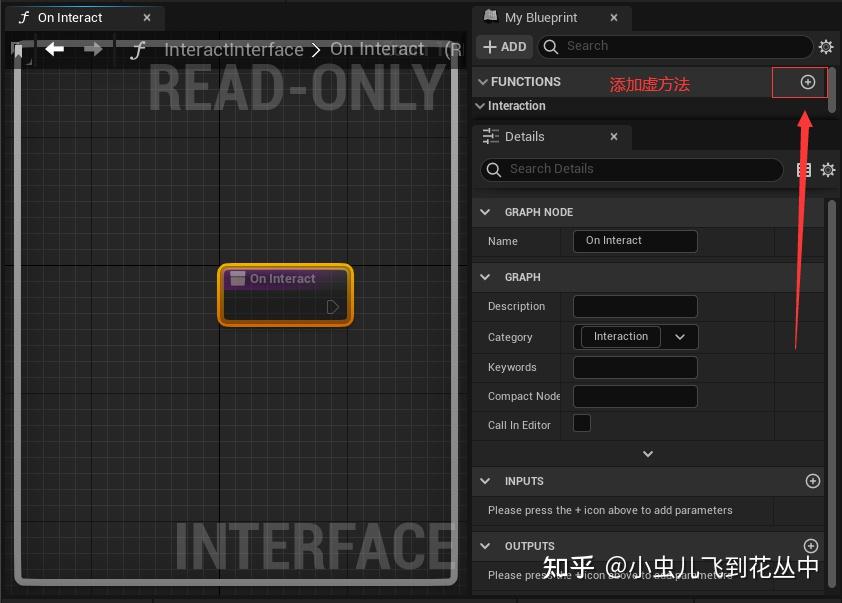Image resolution: width=842 pixels, height=603 pixels.
Task: Click the magnifier icon in Search Details field
Action: pyautogui.click(x=494, y=169)
